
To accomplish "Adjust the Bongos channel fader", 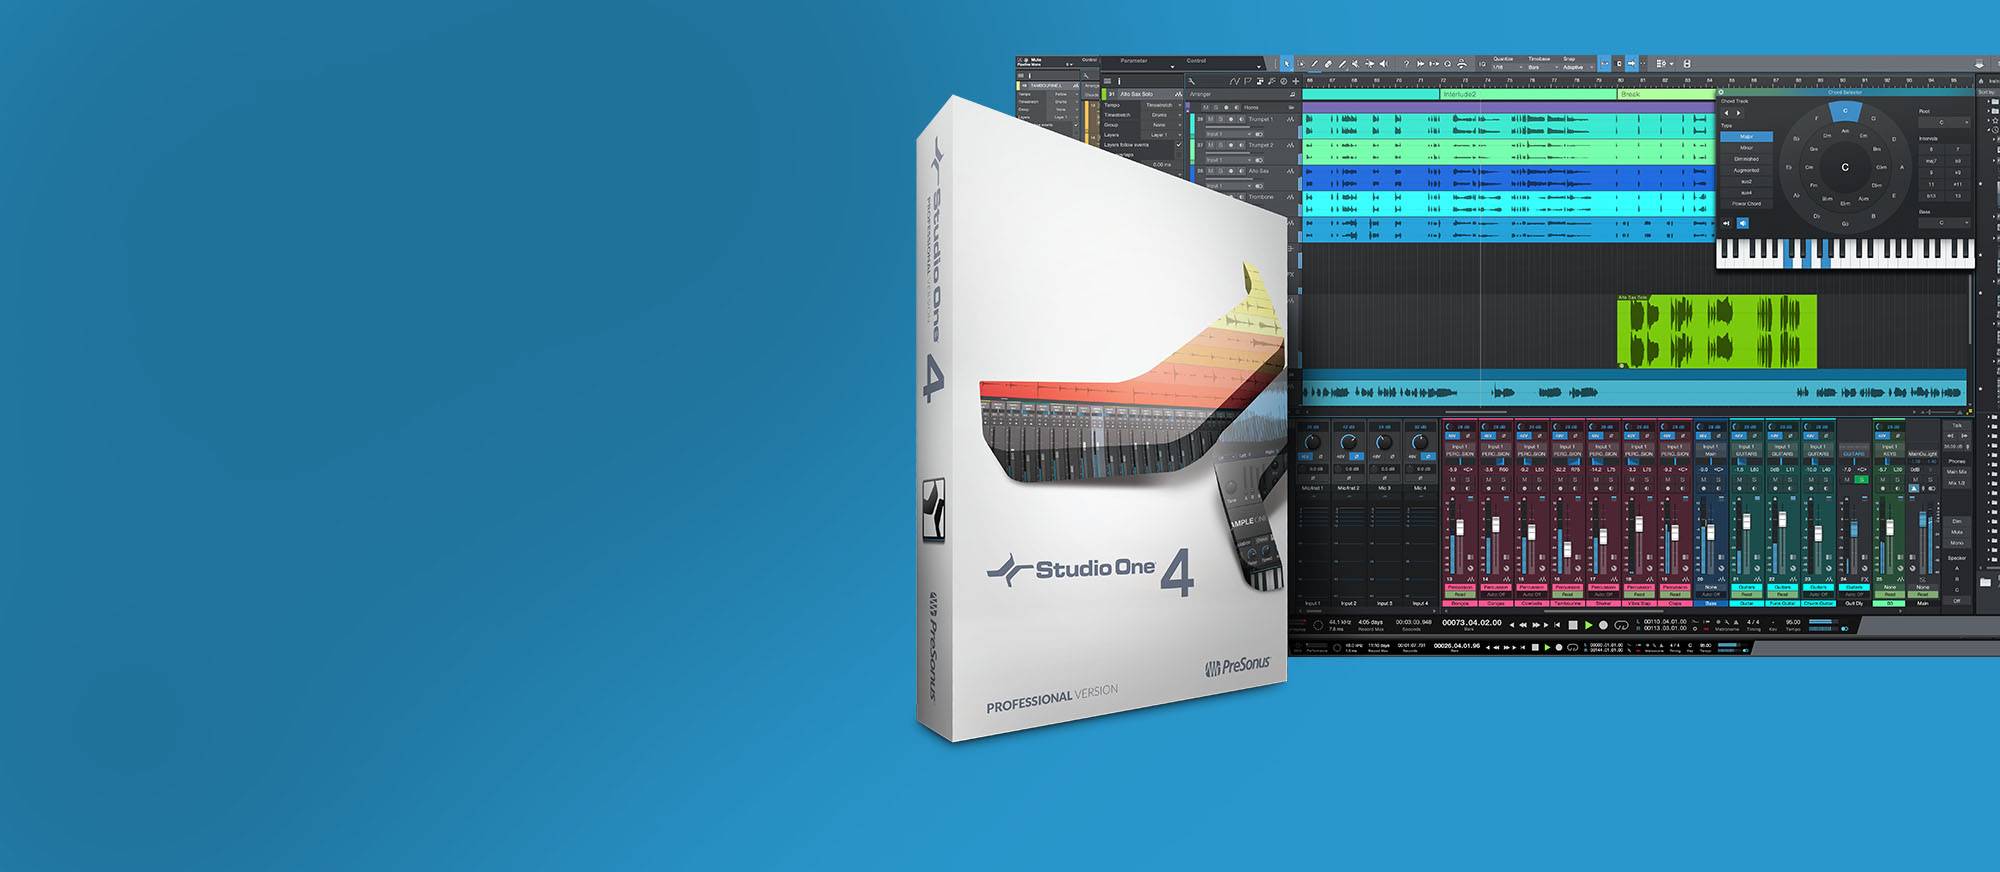I will click(x=1460, y=527).
